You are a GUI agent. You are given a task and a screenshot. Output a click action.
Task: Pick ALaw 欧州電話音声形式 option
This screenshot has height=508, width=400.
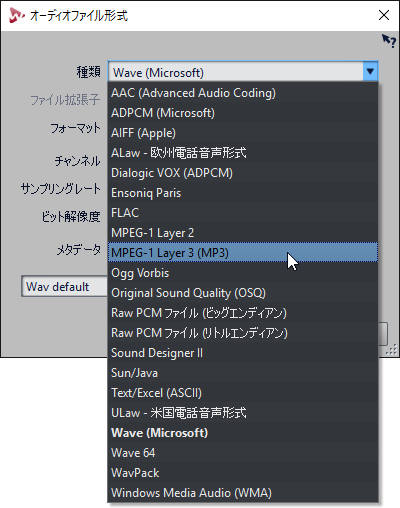point(243,153)
